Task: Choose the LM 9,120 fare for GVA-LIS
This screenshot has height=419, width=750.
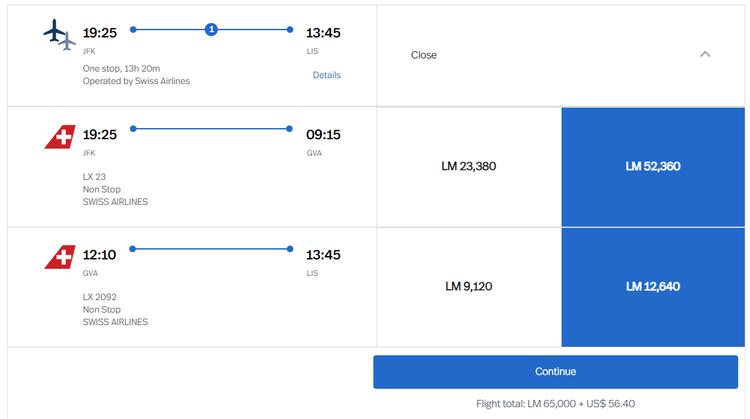Action: click(469, 286)
